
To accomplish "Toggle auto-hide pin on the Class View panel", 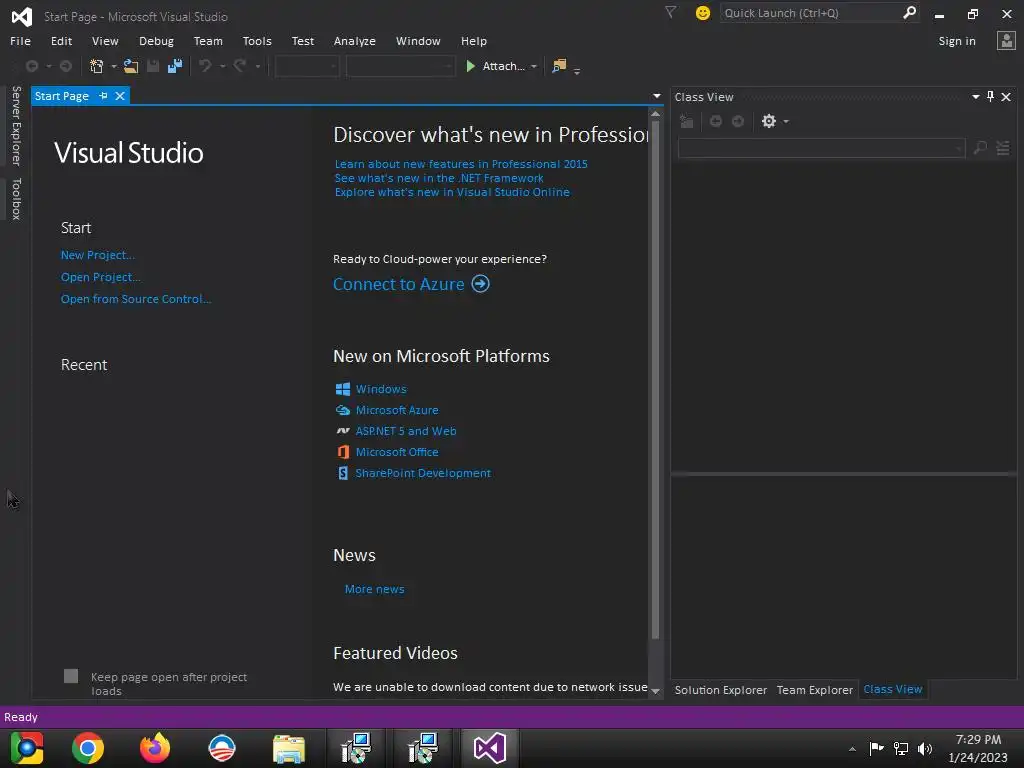I will [x=991, y=97].
